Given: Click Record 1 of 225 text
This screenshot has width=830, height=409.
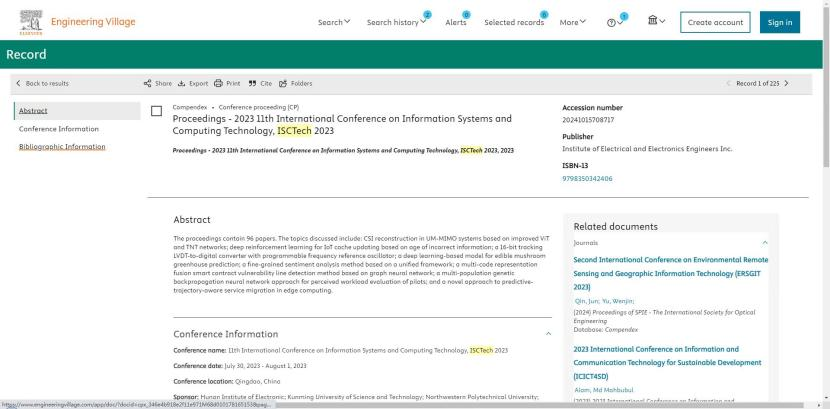Looking at the screenshot, I should point(757,84).
